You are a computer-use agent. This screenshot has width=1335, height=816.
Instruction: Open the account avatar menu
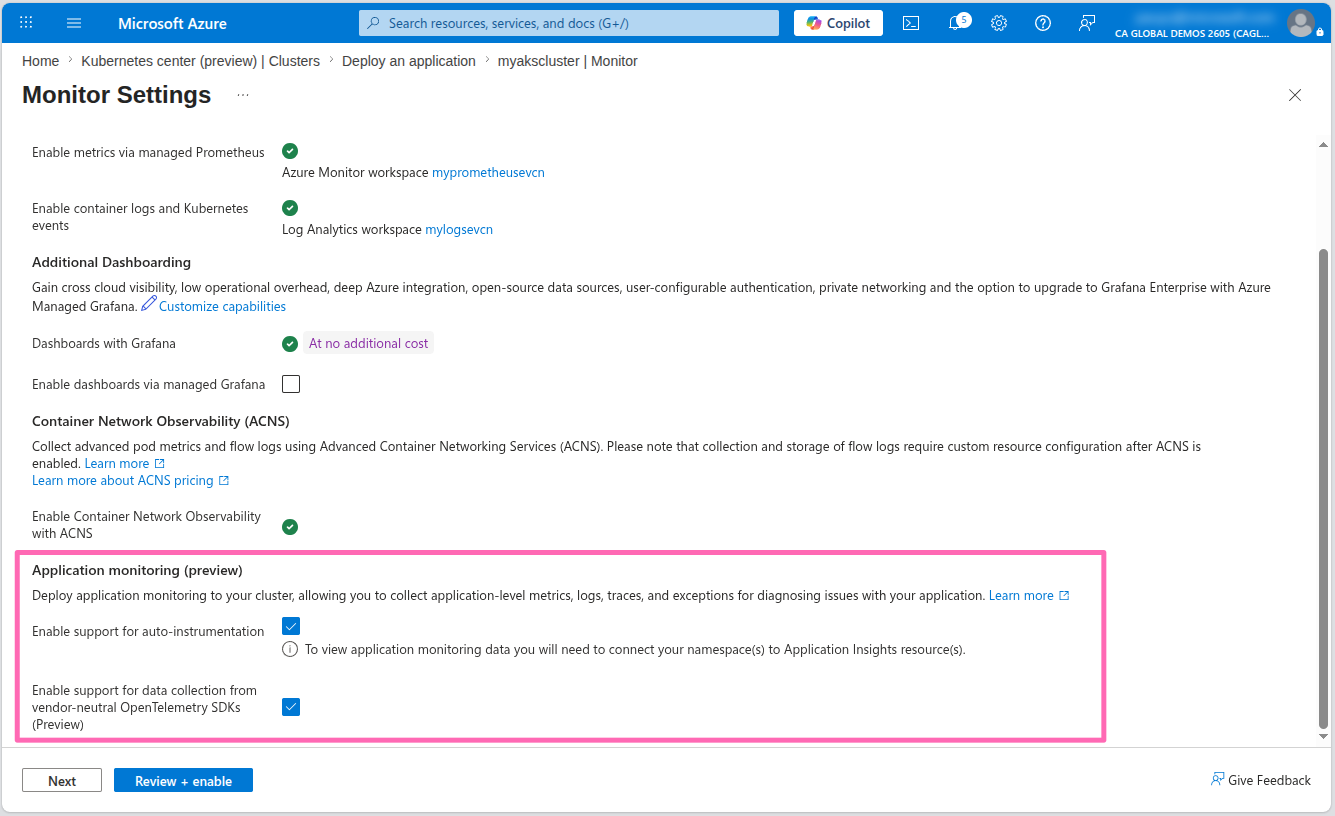pyautogui.click(x=1301, y=23)
